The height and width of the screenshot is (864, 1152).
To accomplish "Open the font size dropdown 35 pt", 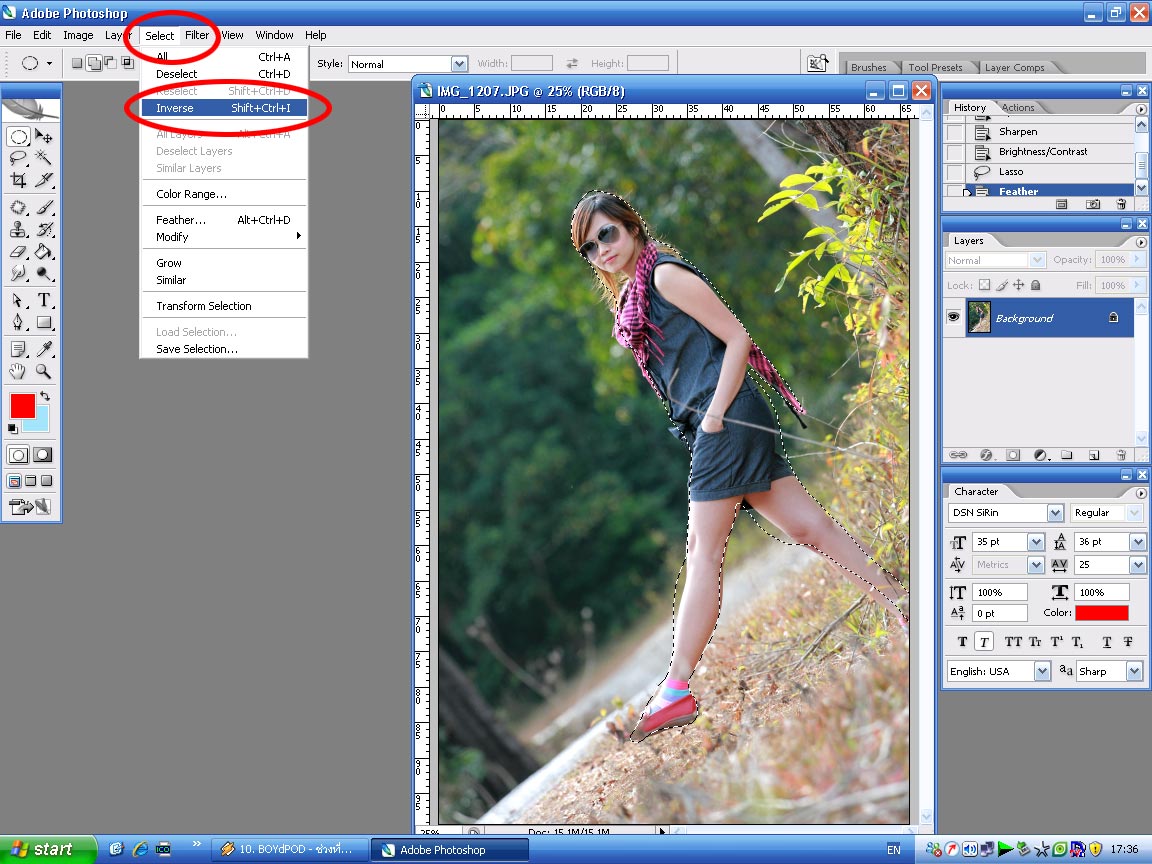I will click(x=1035, y=542).
